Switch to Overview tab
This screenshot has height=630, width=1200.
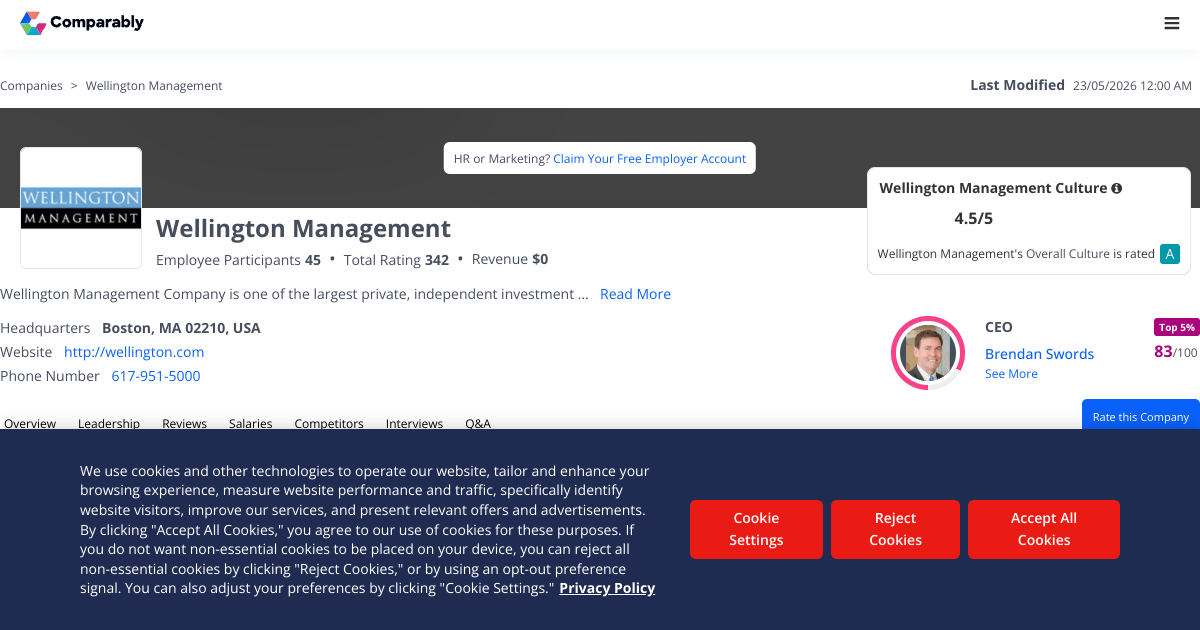pos(30,423)
